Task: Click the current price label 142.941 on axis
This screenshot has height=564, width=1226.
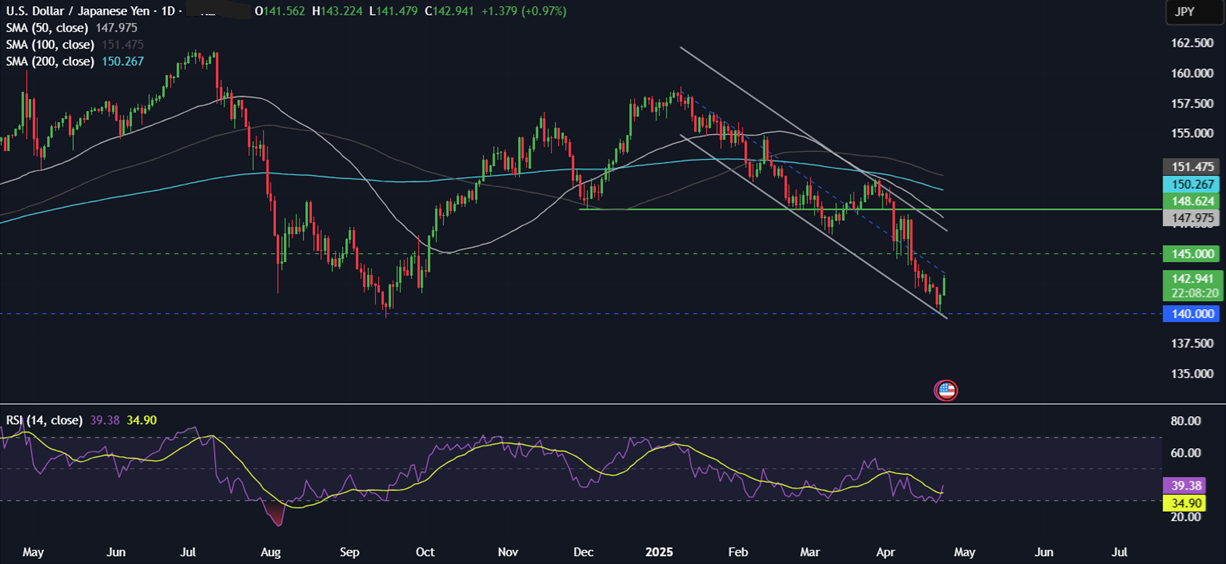Action: 1192,278
